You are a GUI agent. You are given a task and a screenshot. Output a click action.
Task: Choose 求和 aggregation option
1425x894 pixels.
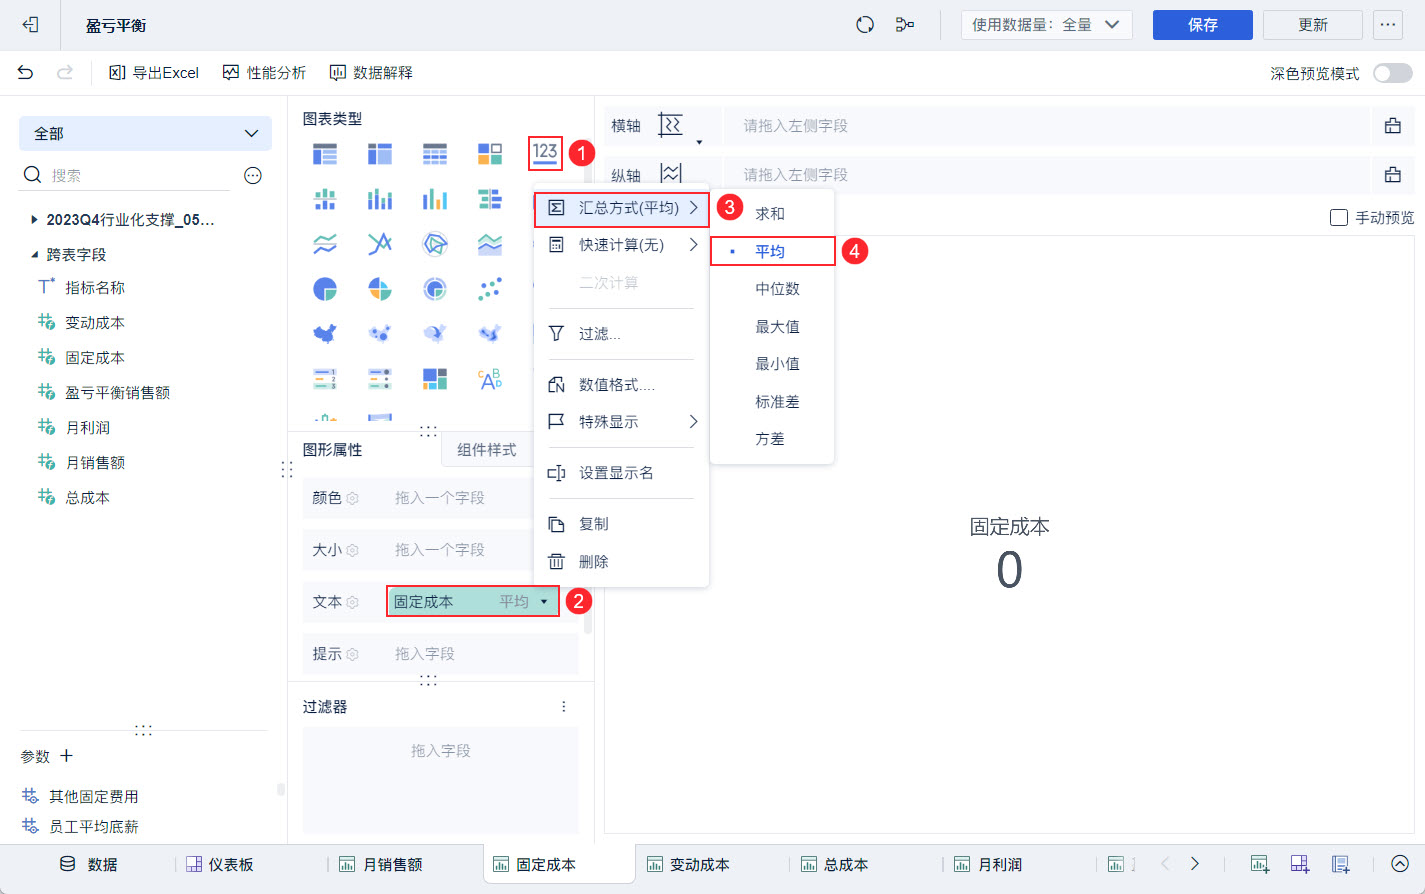point(771,214)
